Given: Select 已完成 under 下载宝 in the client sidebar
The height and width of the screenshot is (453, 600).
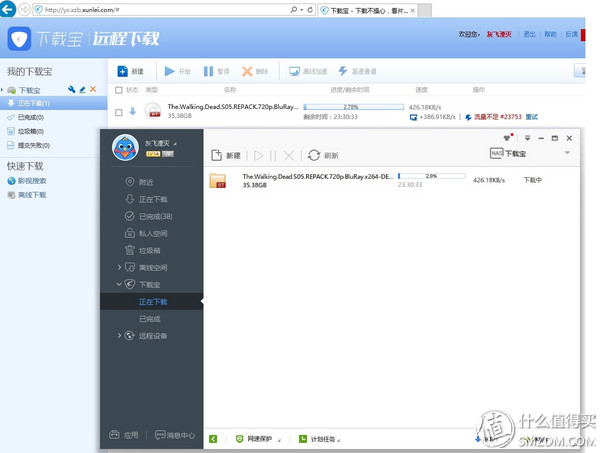Looking at the screenshot, I should point(152,319).
